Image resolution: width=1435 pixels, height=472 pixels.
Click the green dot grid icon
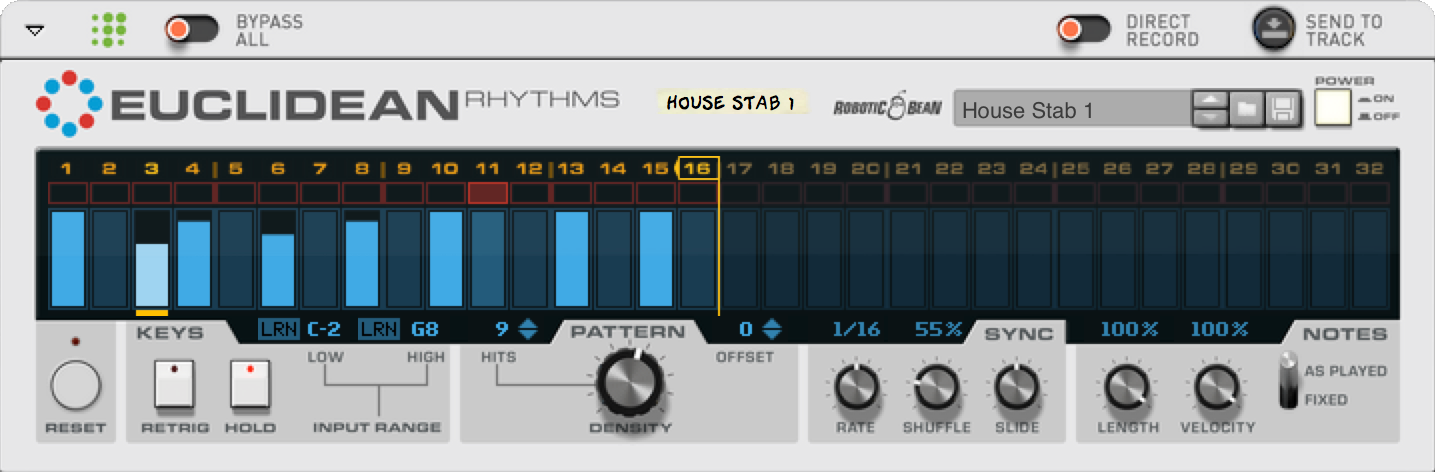108,30
